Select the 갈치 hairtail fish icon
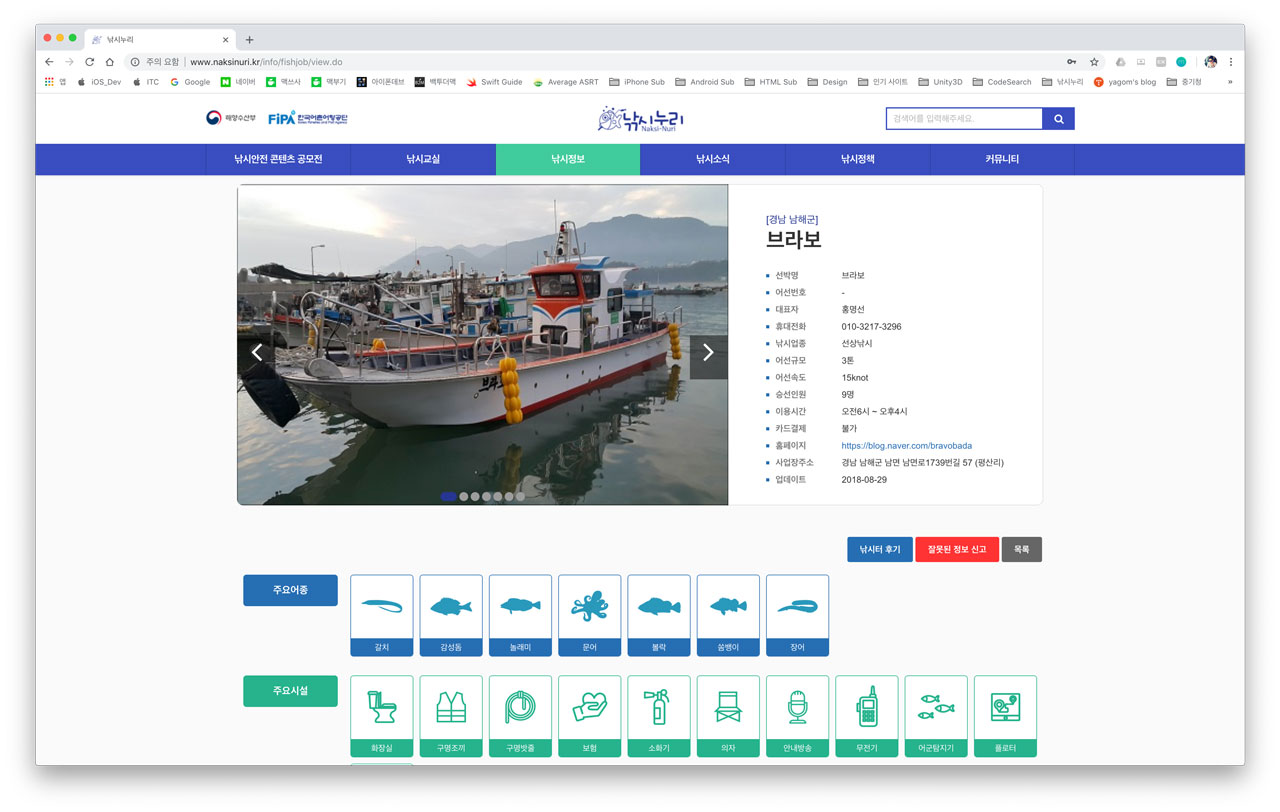 381,607
